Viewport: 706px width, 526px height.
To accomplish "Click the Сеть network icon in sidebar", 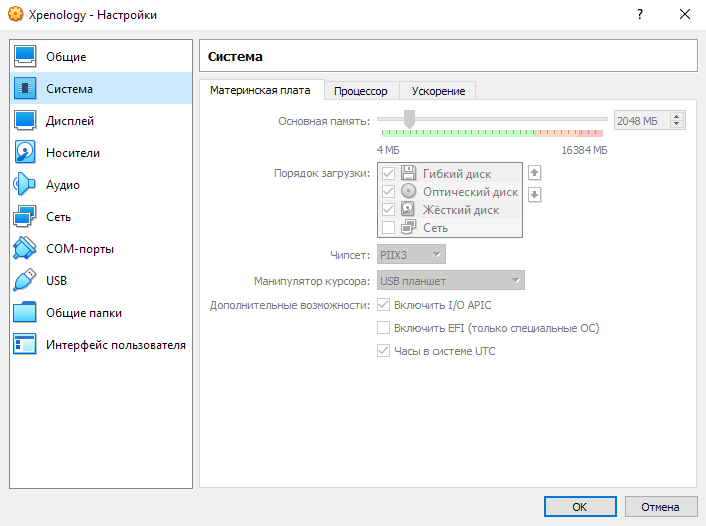I will (25, 216).
